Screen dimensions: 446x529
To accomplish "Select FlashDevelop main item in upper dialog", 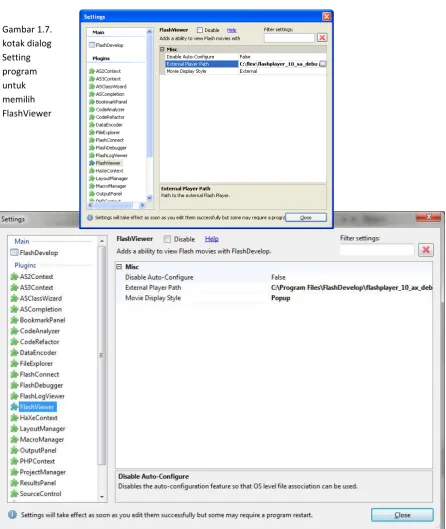I will click(x=106, y=45).
